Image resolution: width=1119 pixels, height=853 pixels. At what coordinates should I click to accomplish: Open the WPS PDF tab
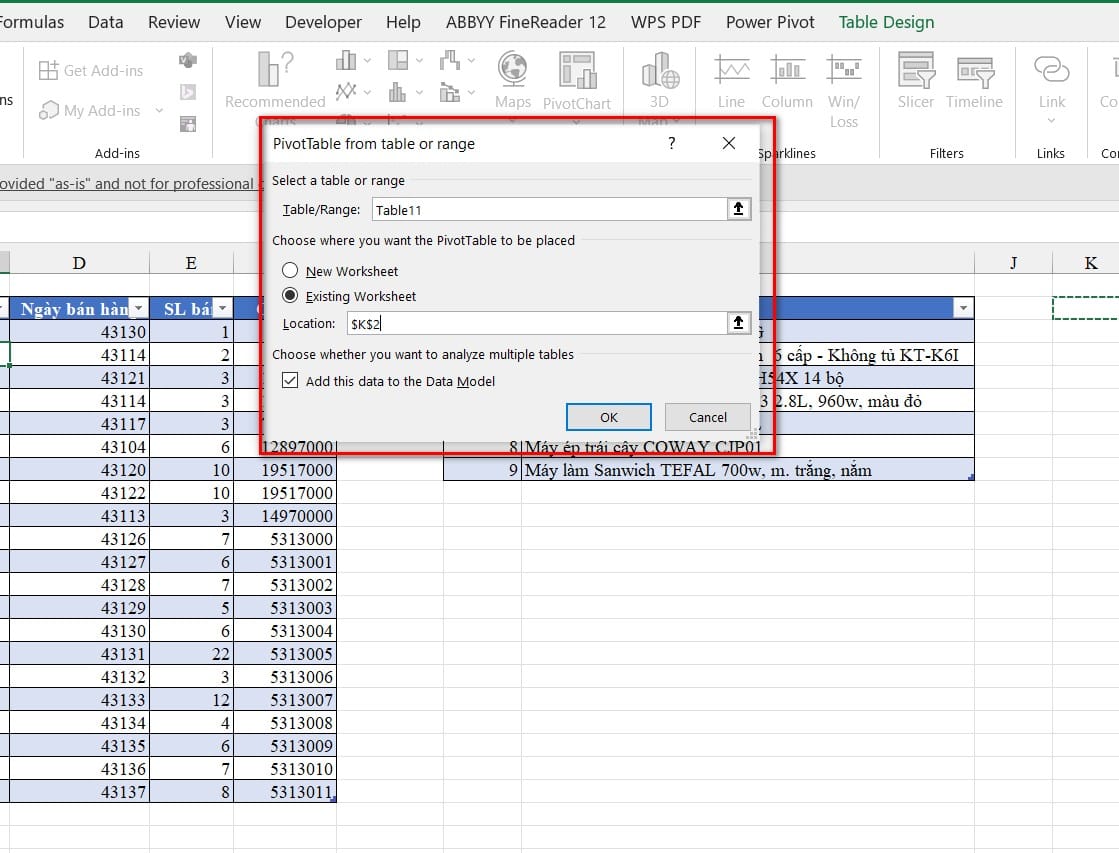click(x=666, y=22)
